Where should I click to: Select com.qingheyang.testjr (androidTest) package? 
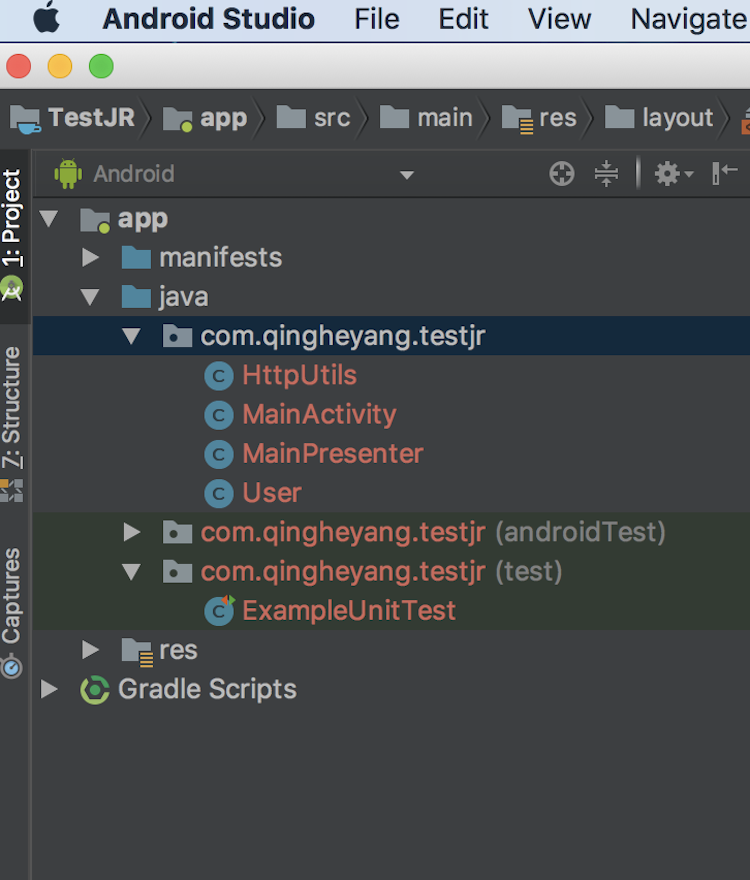click(x=433, y=533)
